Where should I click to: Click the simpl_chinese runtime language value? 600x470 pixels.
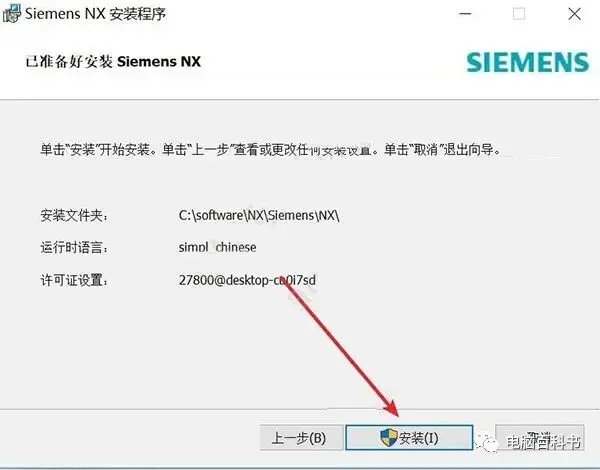pyautogui.click(x=217, y=247)
